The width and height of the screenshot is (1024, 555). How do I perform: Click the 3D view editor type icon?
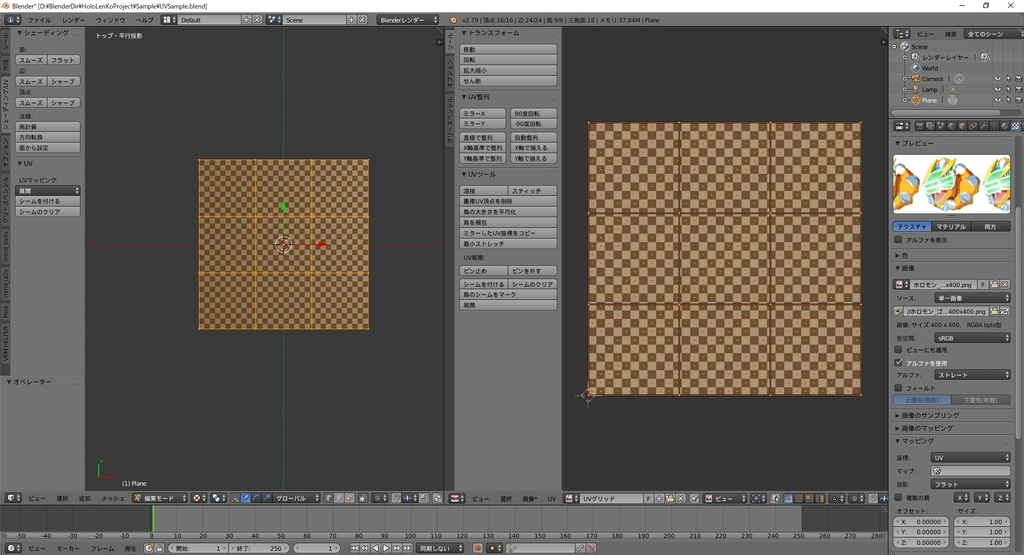click(x=13, y=498)
